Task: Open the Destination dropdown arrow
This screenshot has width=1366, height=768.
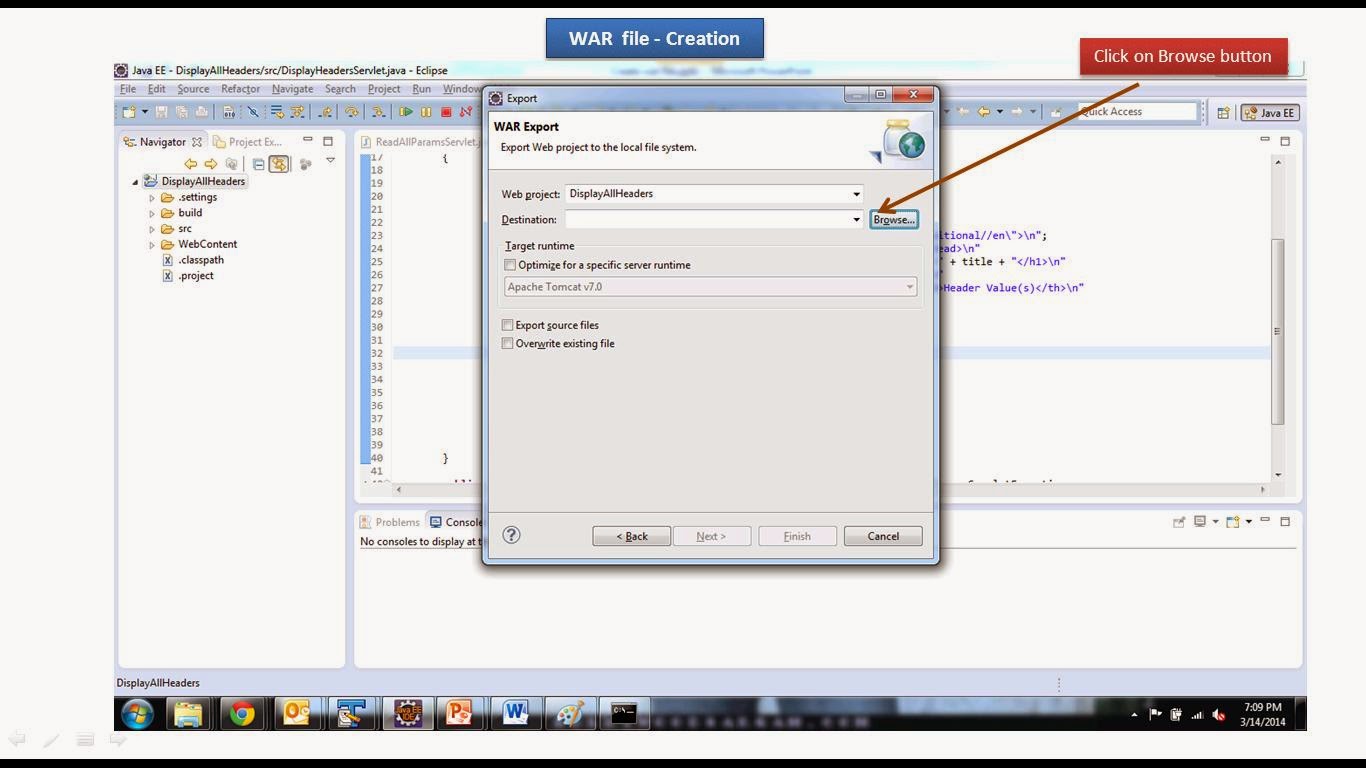Action: click(x=856, y=219)
